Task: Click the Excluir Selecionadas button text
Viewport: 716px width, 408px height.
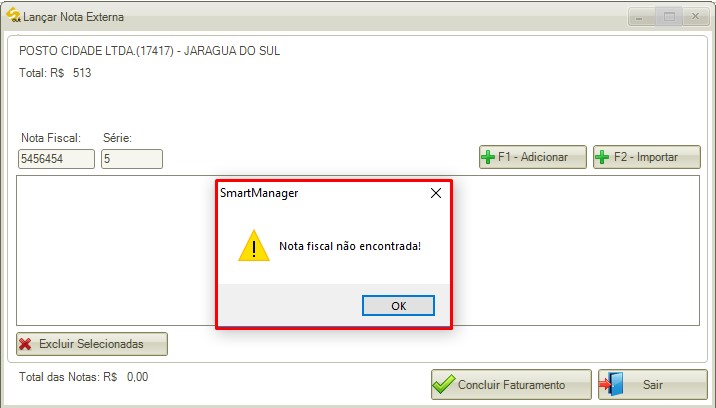Action: click(x=91, y=344)
